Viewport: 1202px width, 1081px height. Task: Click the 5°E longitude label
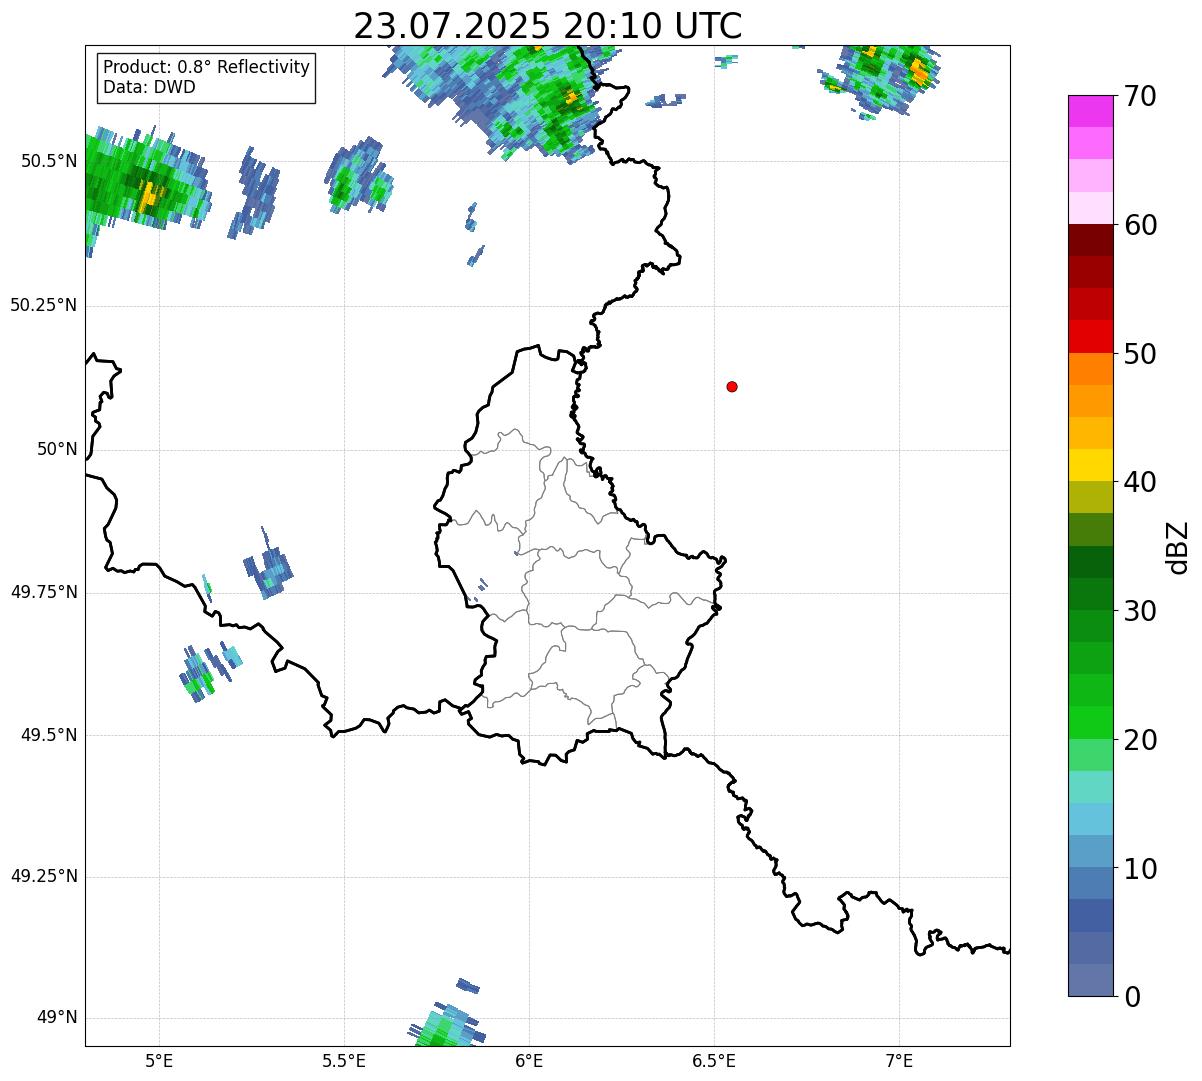pyautogui.click(x=159, y=1060)
